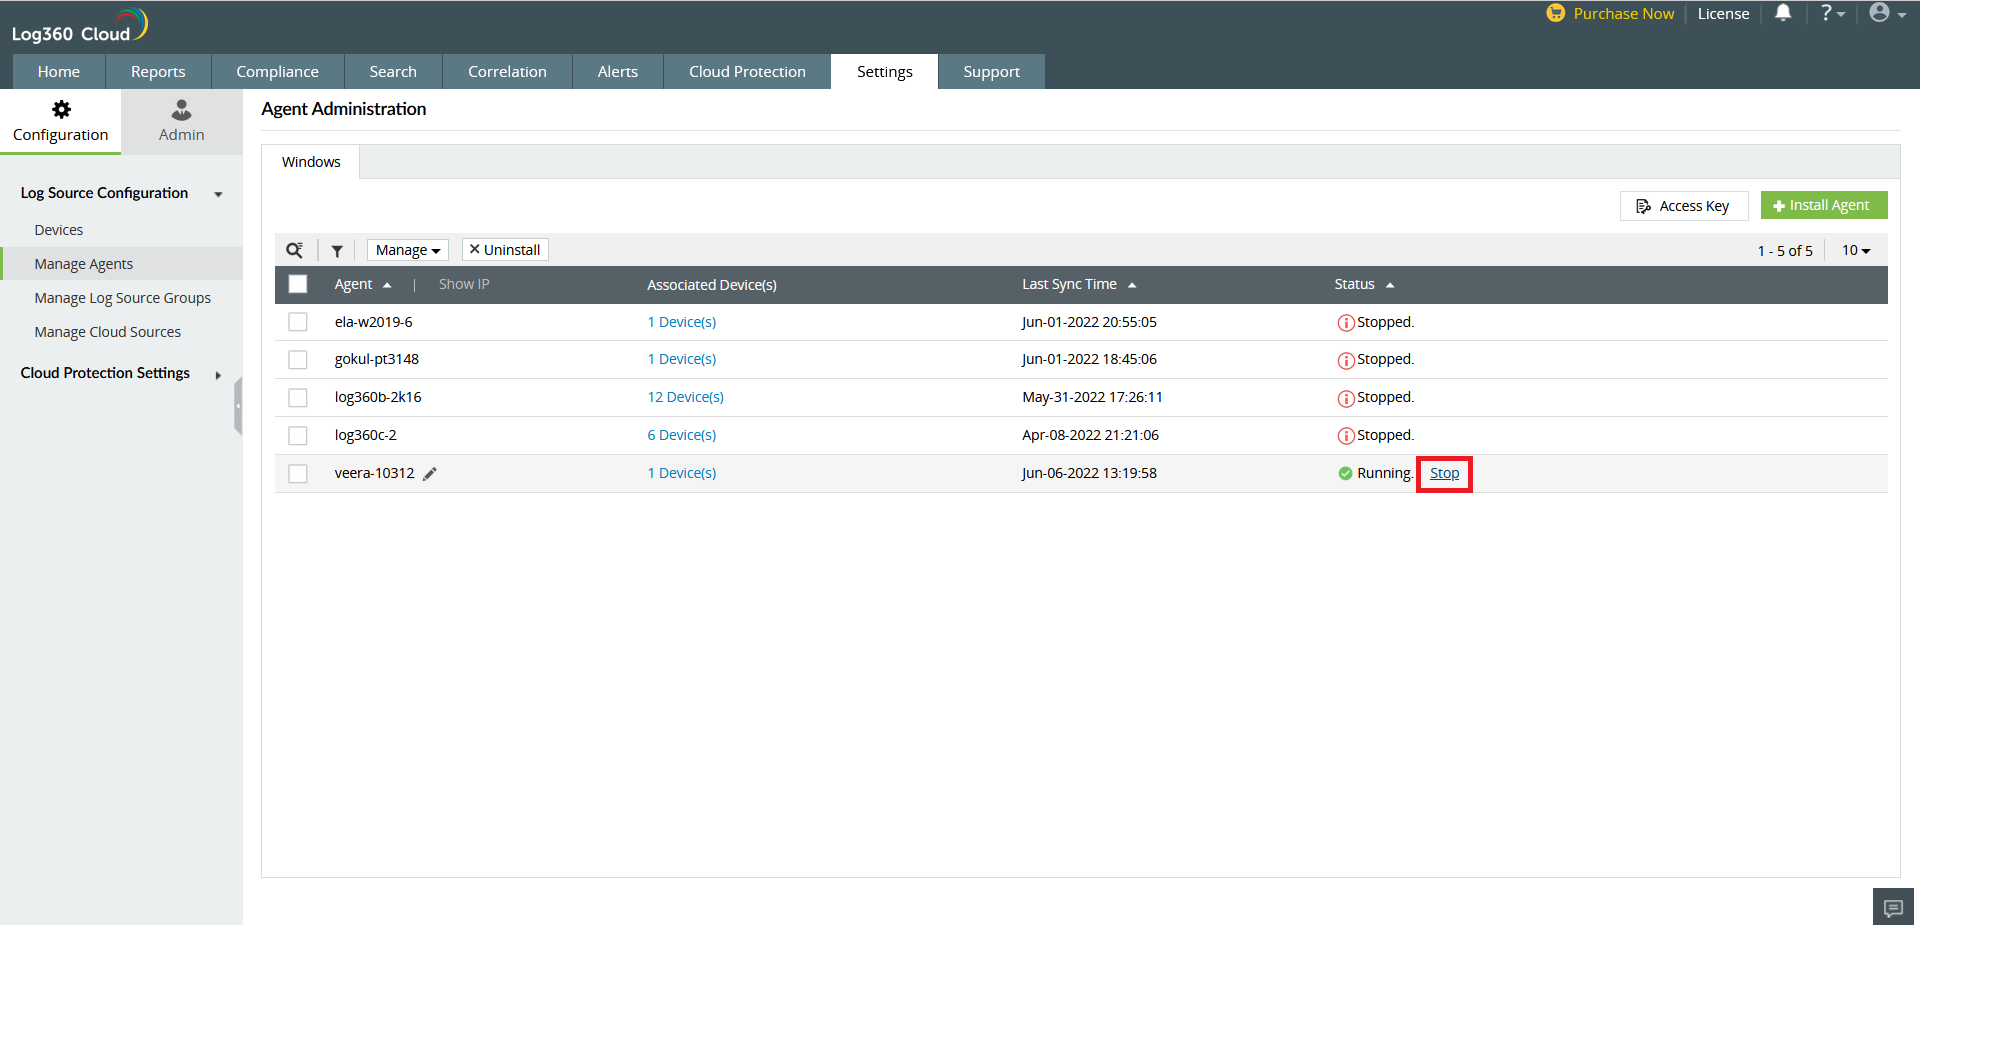Open the filter funnel icon
The width and height of the screenshot is (2000, 1050).
337,251
